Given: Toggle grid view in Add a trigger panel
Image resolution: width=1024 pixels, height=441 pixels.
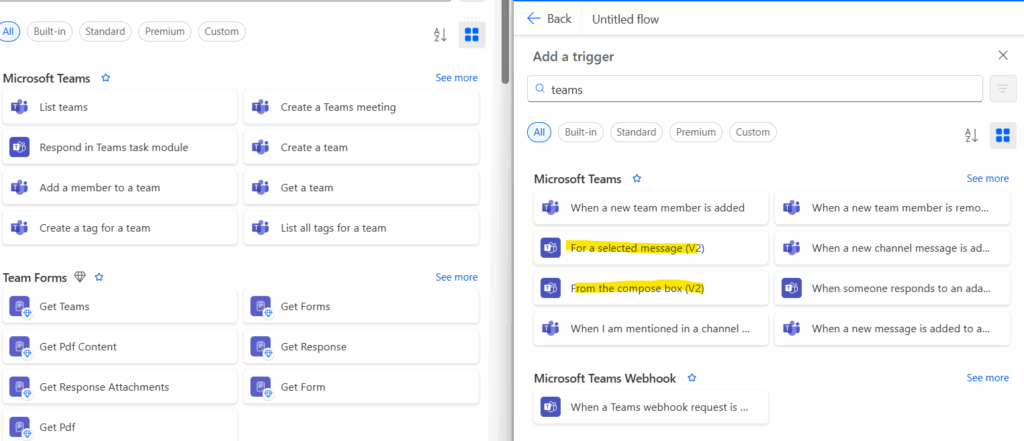Looking at the screenshot, I should [x=1002, y=135].
